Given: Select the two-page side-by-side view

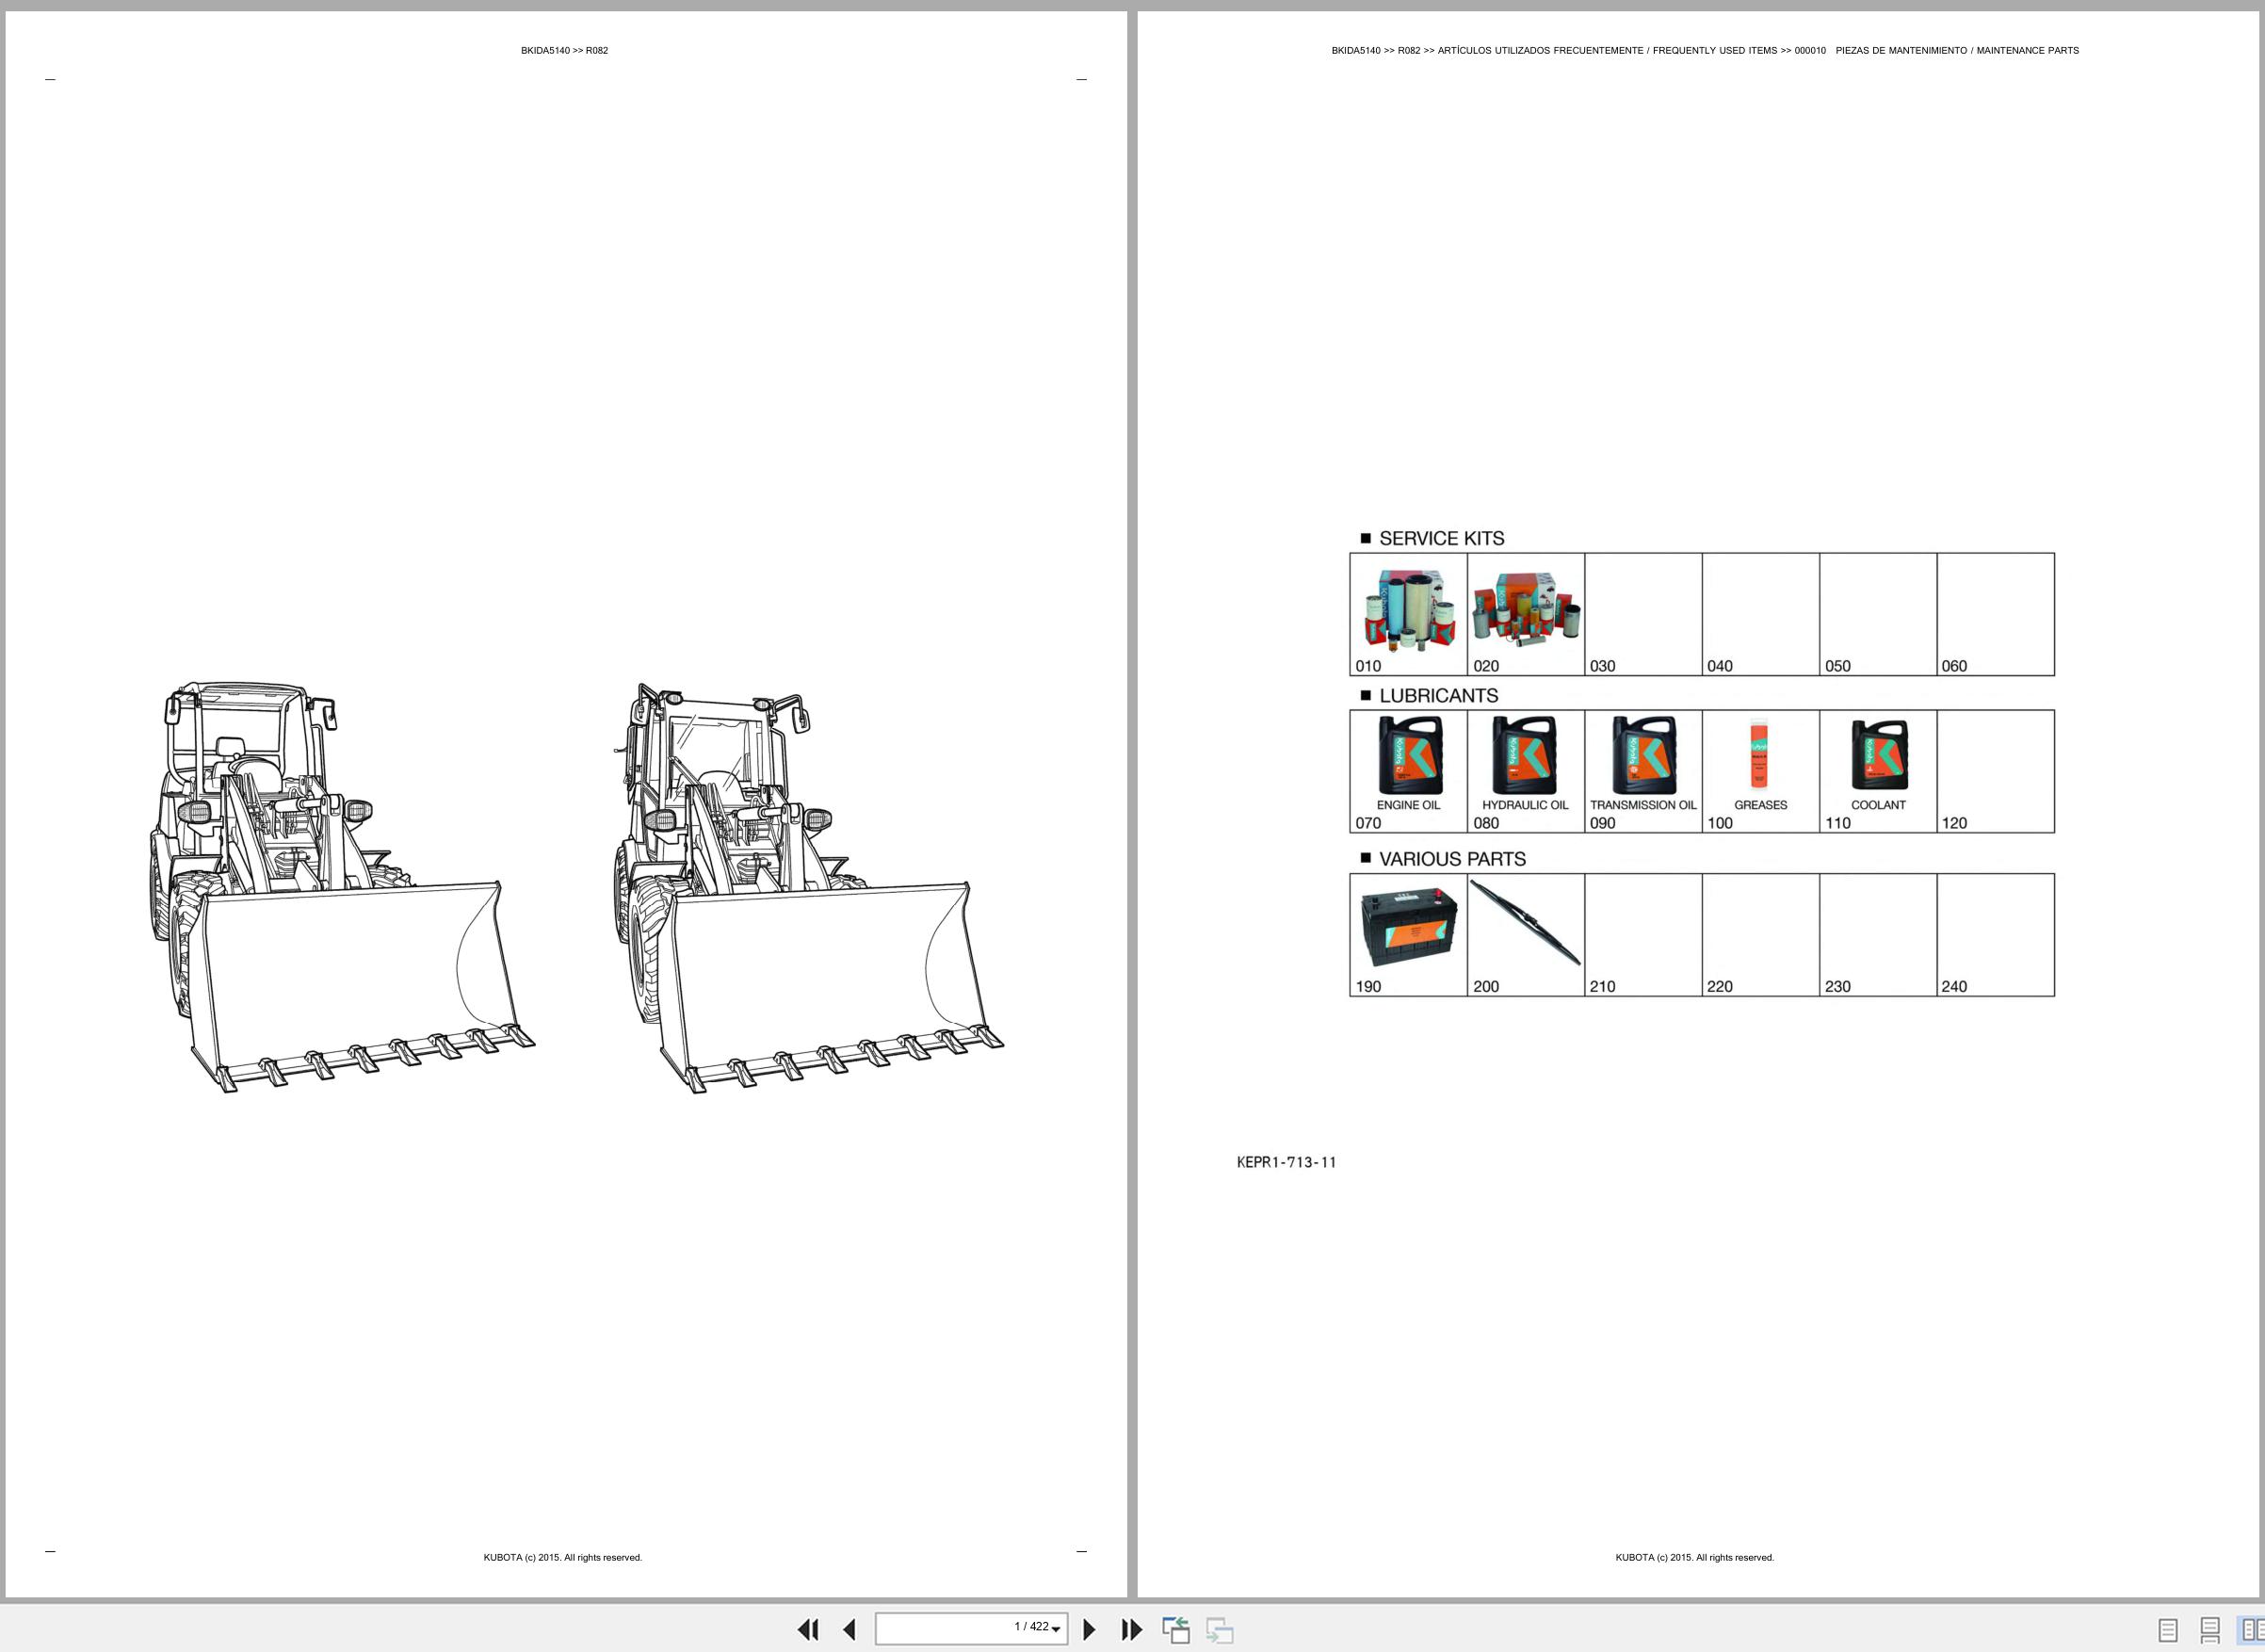Looking at the screenshot, I should [x=2251, y=1630].
